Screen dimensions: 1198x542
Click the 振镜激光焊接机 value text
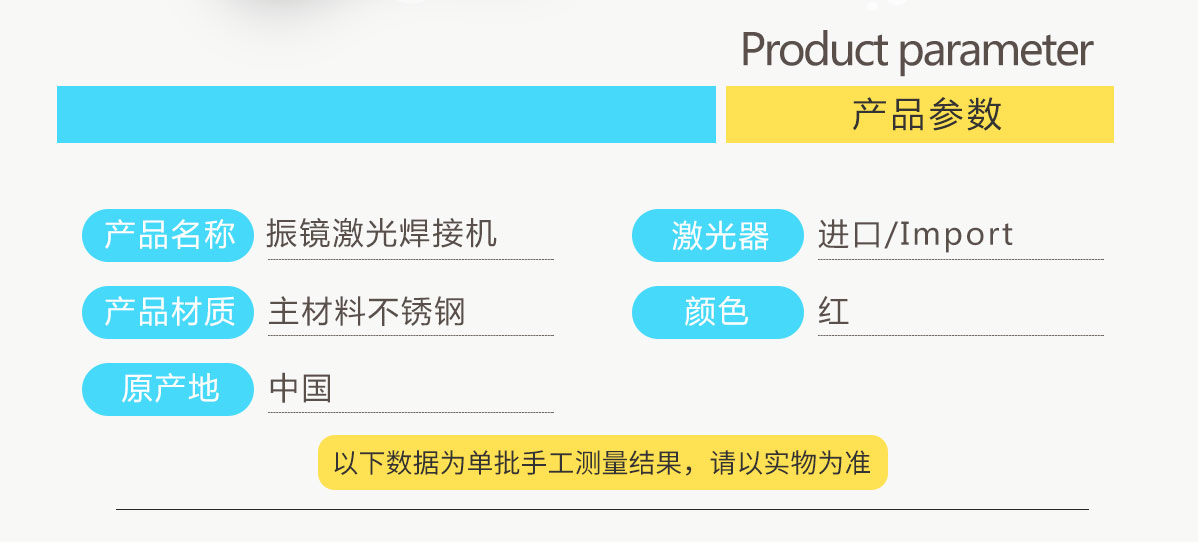tap(381, 234)
